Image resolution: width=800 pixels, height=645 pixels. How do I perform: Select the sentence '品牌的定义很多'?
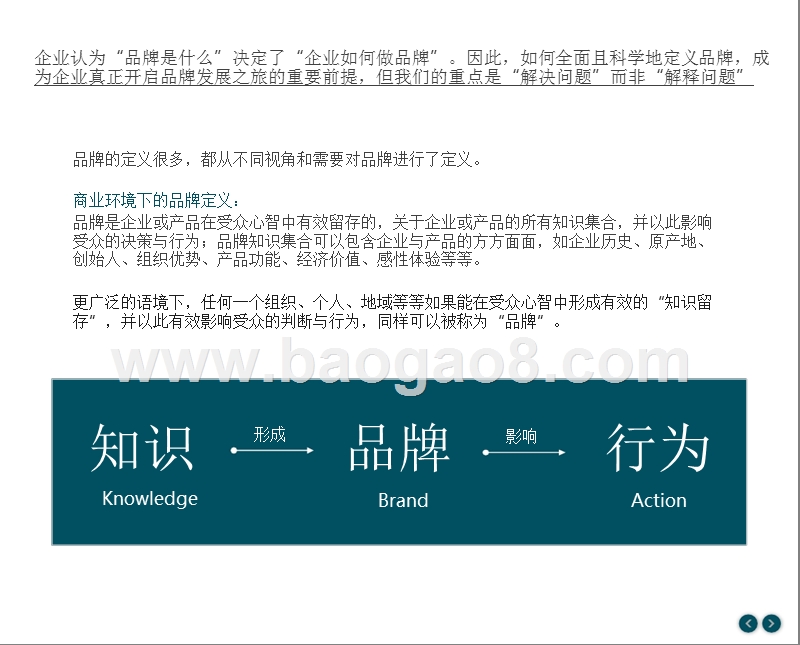(277, 159)
